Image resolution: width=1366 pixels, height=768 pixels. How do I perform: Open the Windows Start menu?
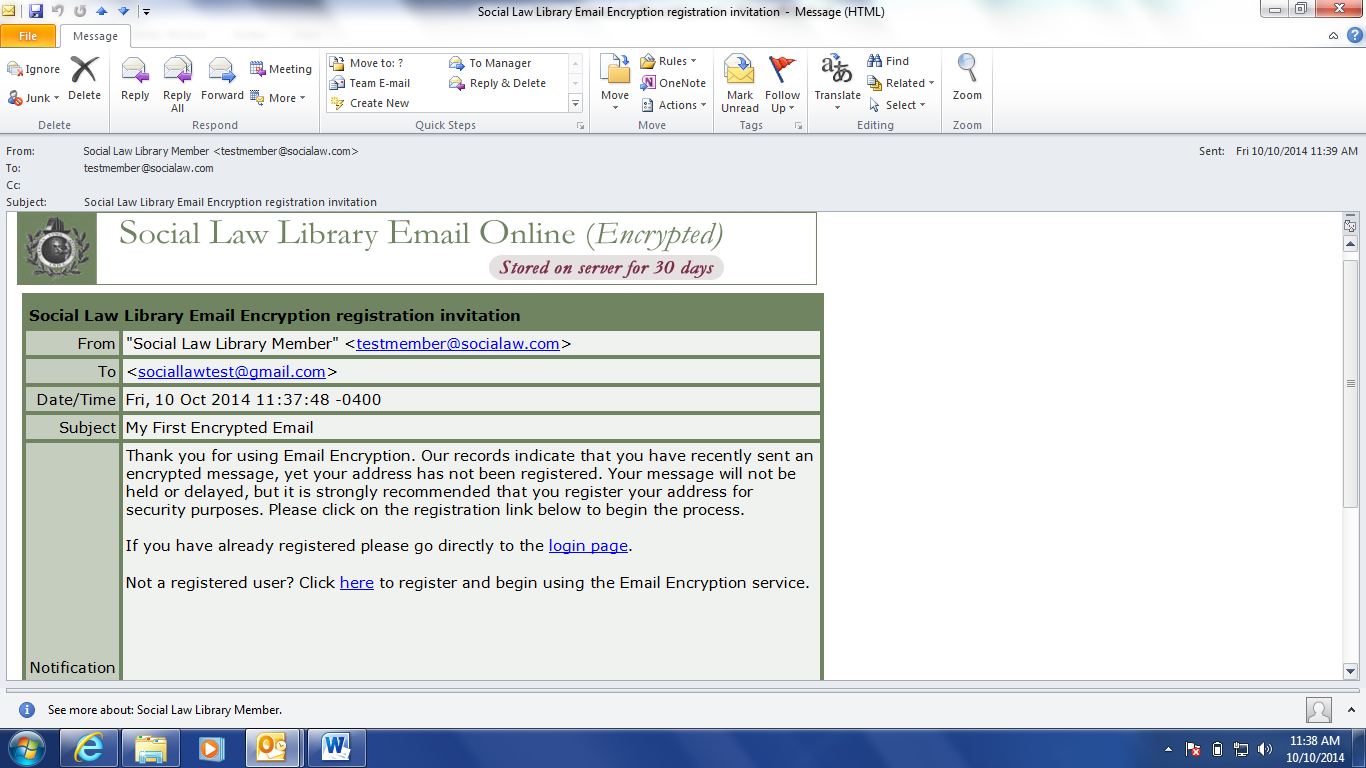coord(26,748)
